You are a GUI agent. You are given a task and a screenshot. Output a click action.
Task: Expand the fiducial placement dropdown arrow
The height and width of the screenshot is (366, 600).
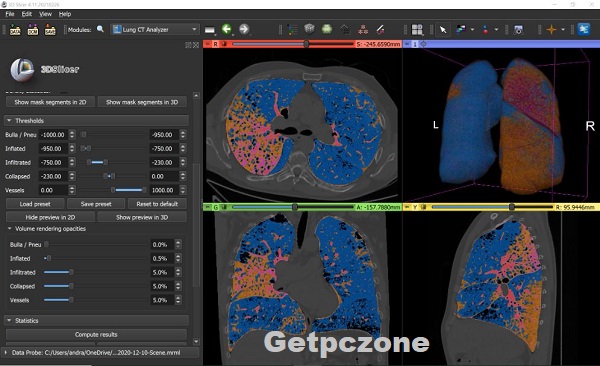point(496,29)
